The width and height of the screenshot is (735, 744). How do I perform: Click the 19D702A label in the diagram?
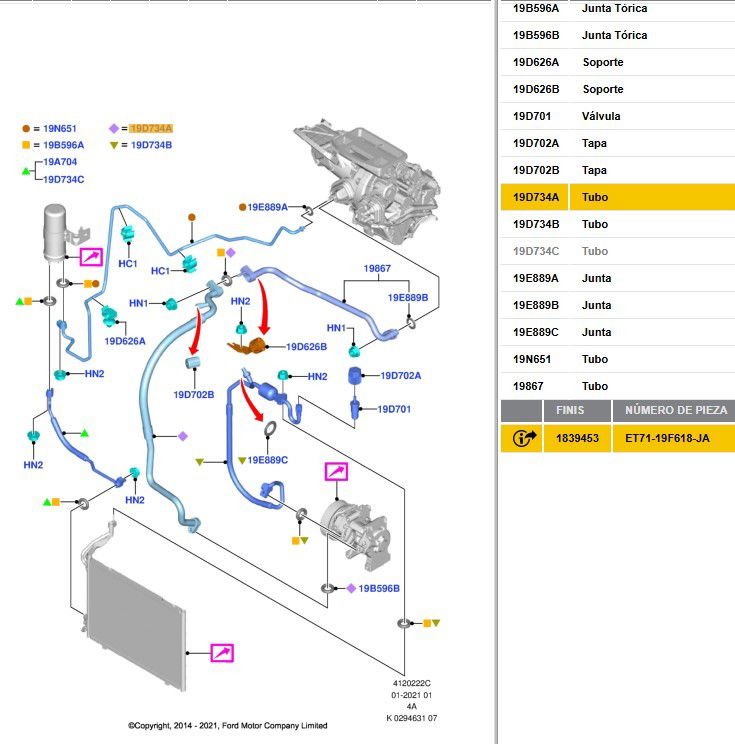click(401, 376)
